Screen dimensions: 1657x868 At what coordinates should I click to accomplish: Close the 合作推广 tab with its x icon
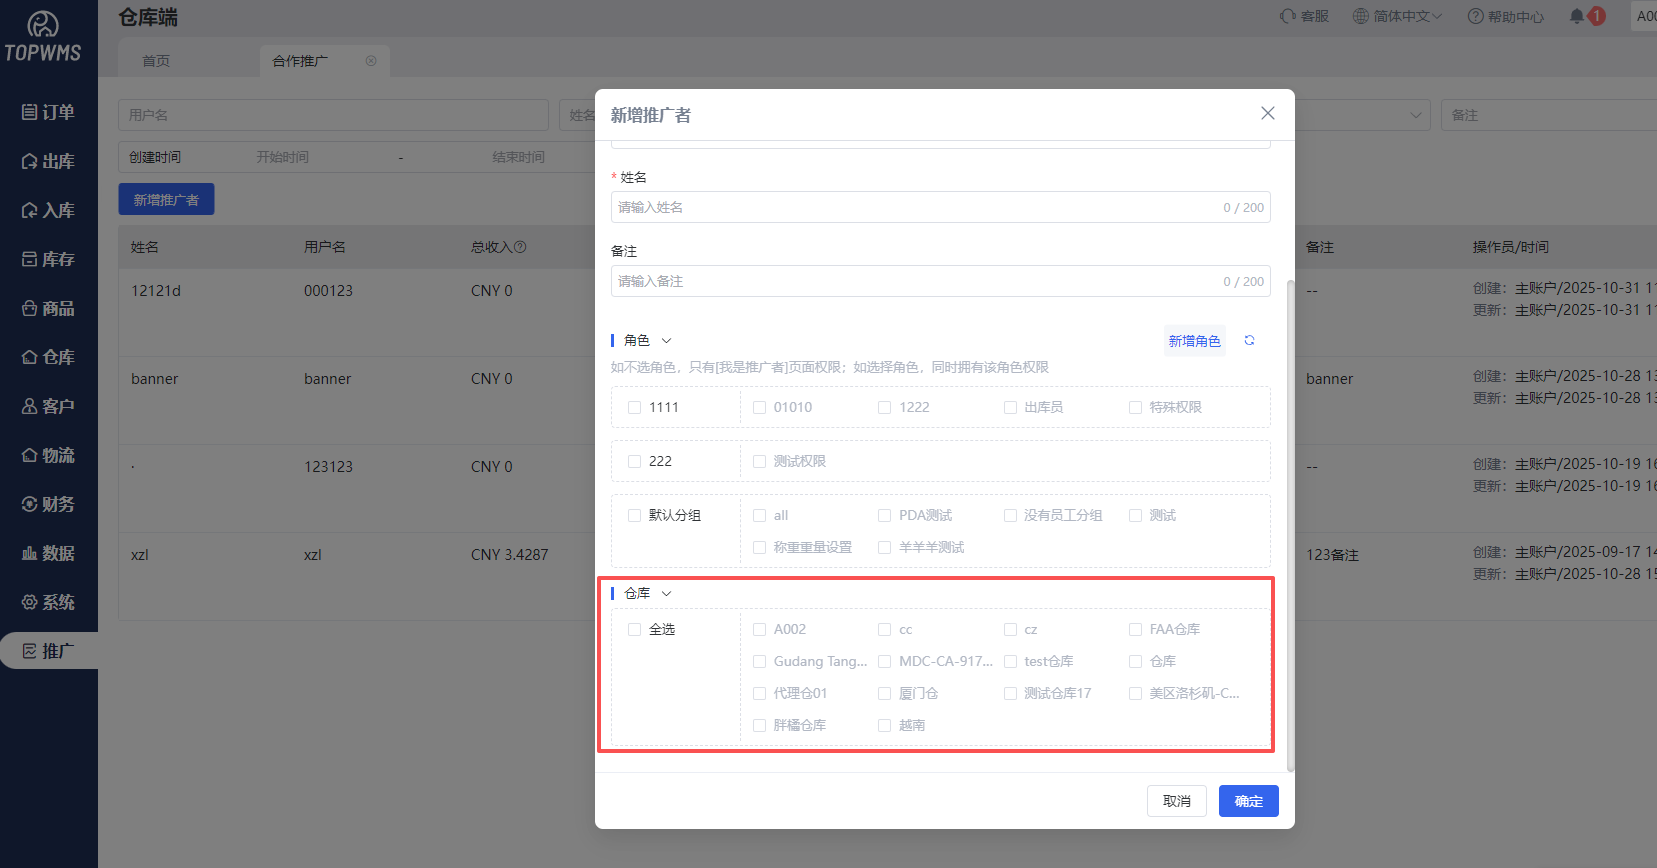pyautogui.click(x=371, y=61)
